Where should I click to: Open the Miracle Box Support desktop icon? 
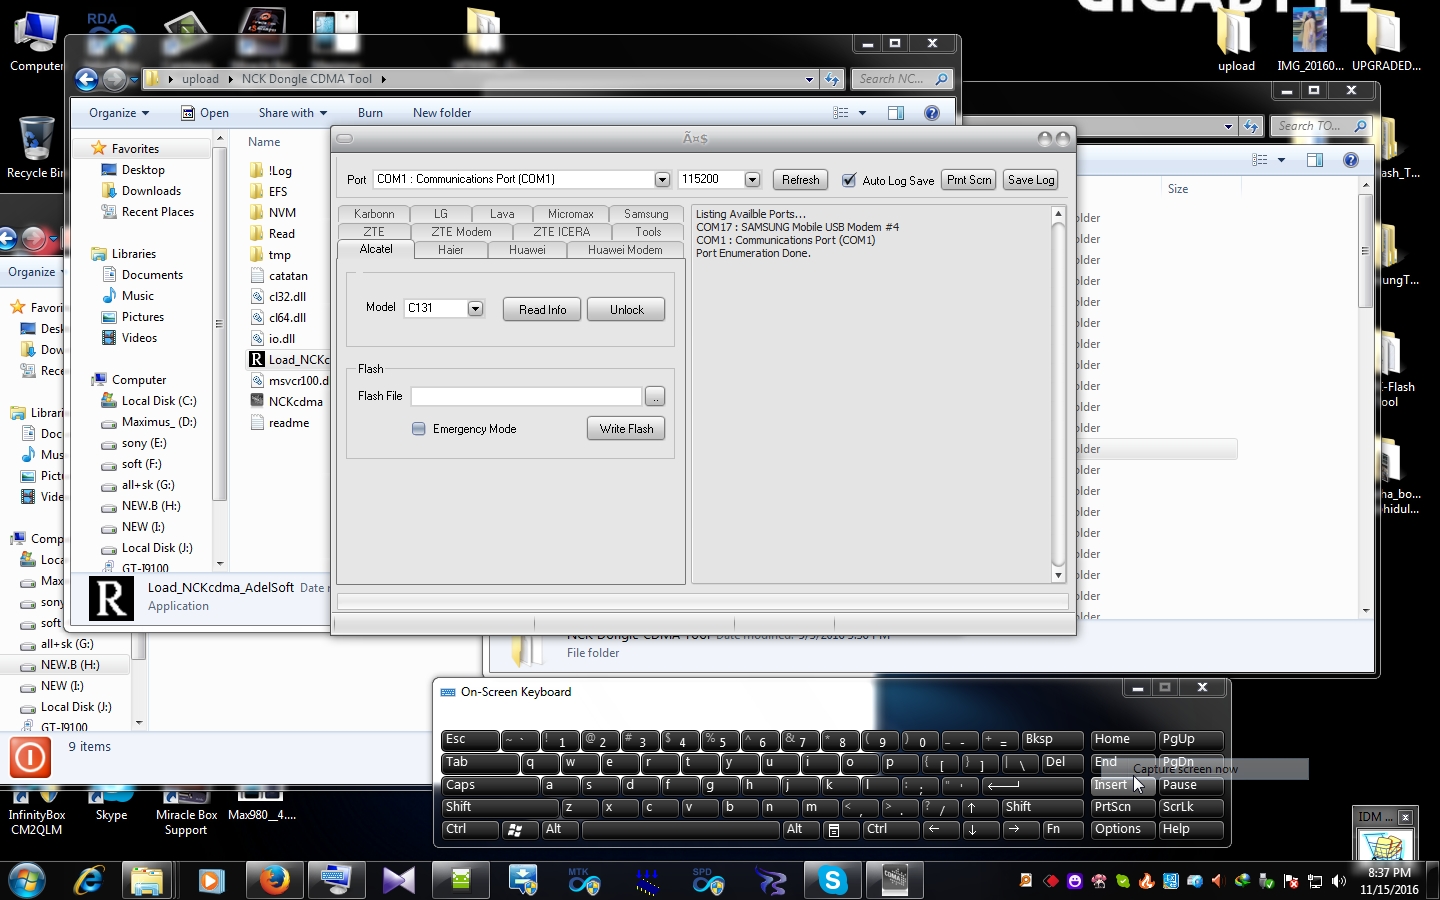186,812
